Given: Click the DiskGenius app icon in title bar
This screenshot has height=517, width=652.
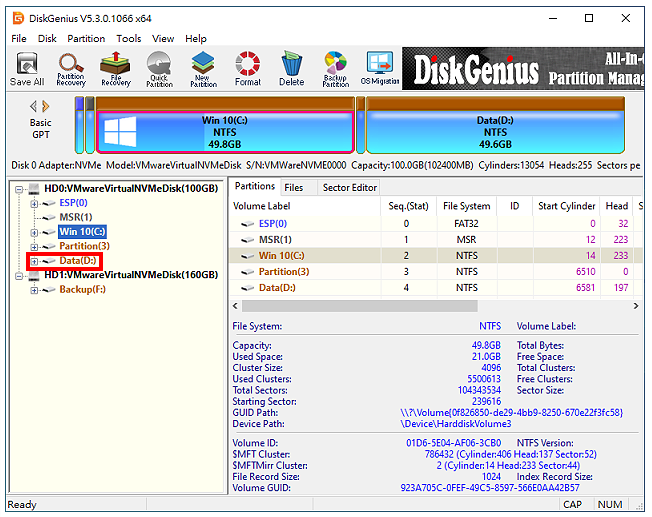Looking at the screenshot, I should click(x=18, y=18).
